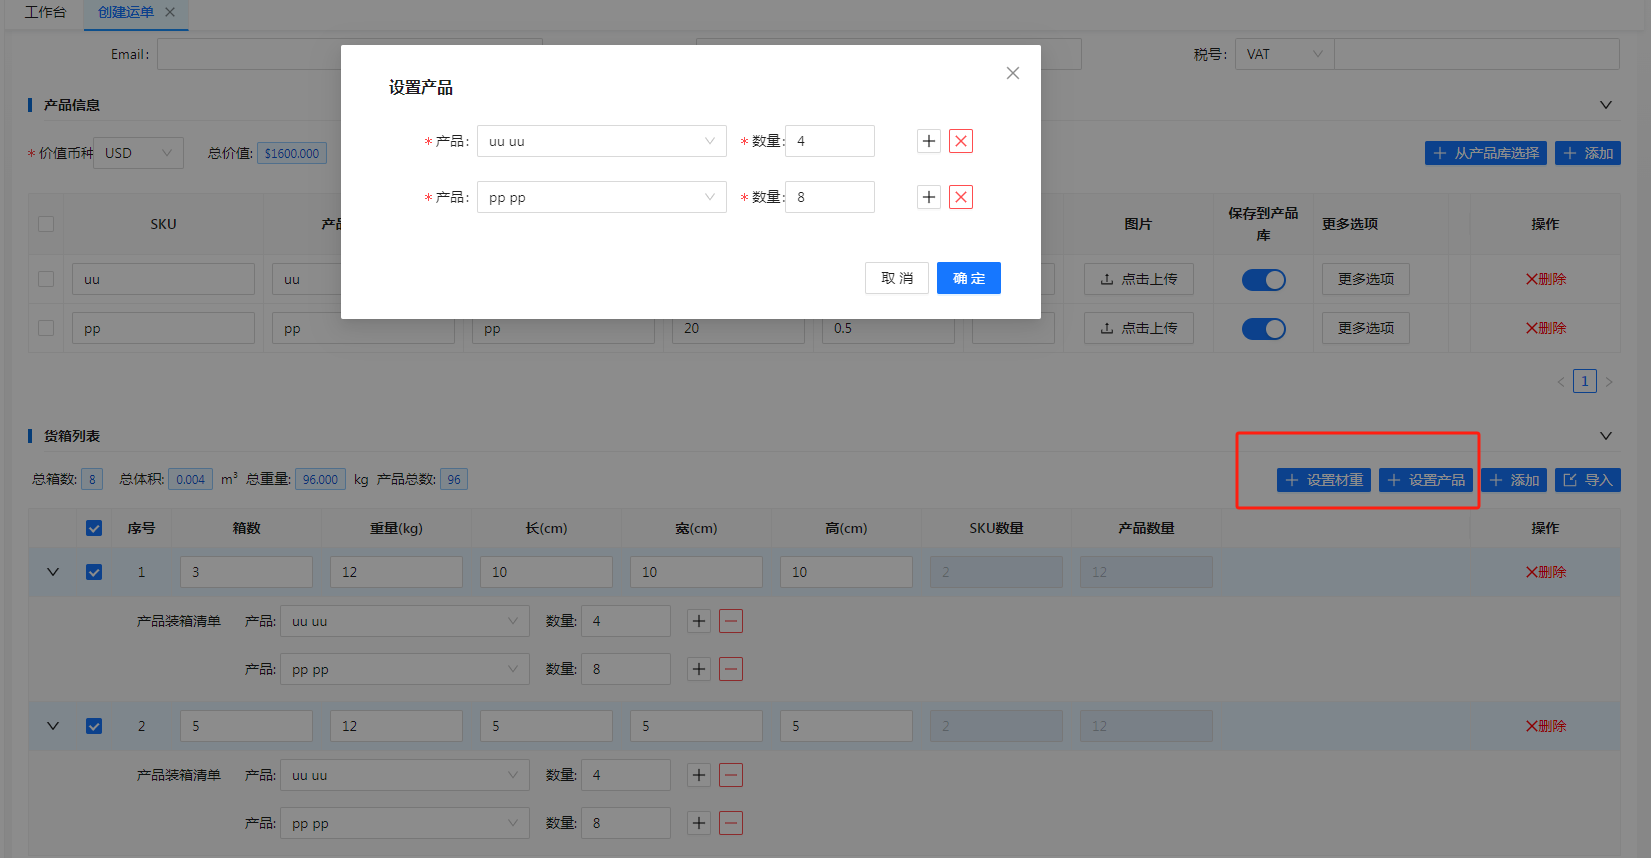Select the 创建运单 tab
This screenshot has height=858, width=1651.
[126, 12]
